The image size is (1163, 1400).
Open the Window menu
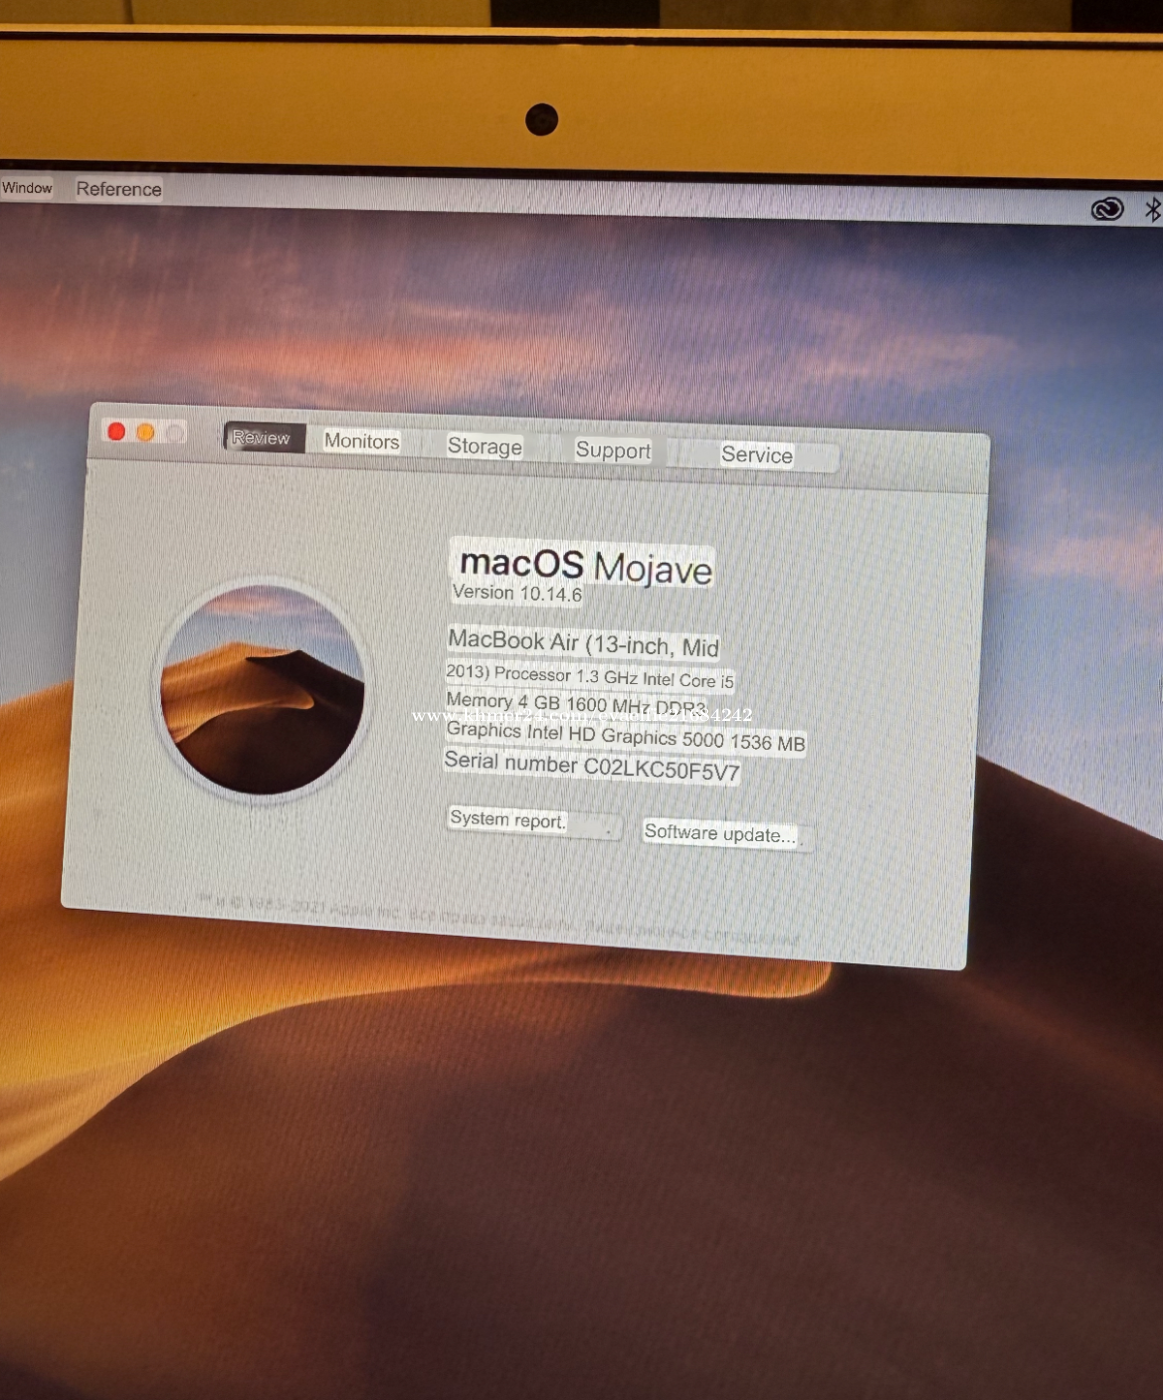pyautogui.click(x=27, y=188)
